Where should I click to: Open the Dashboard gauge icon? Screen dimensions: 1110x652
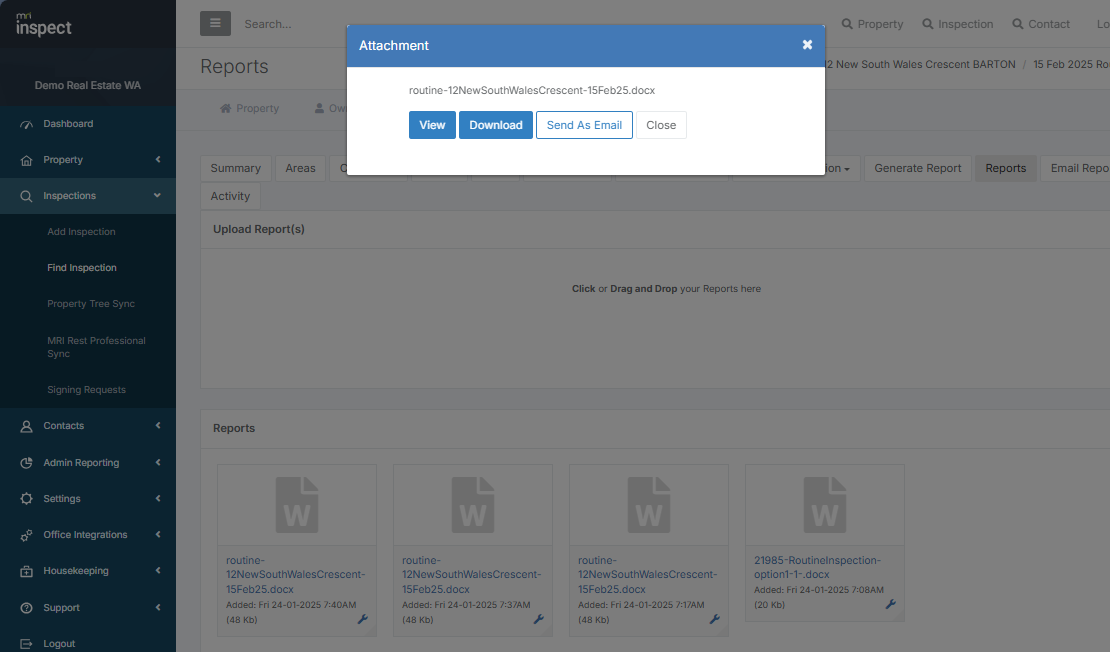point(26,124)
